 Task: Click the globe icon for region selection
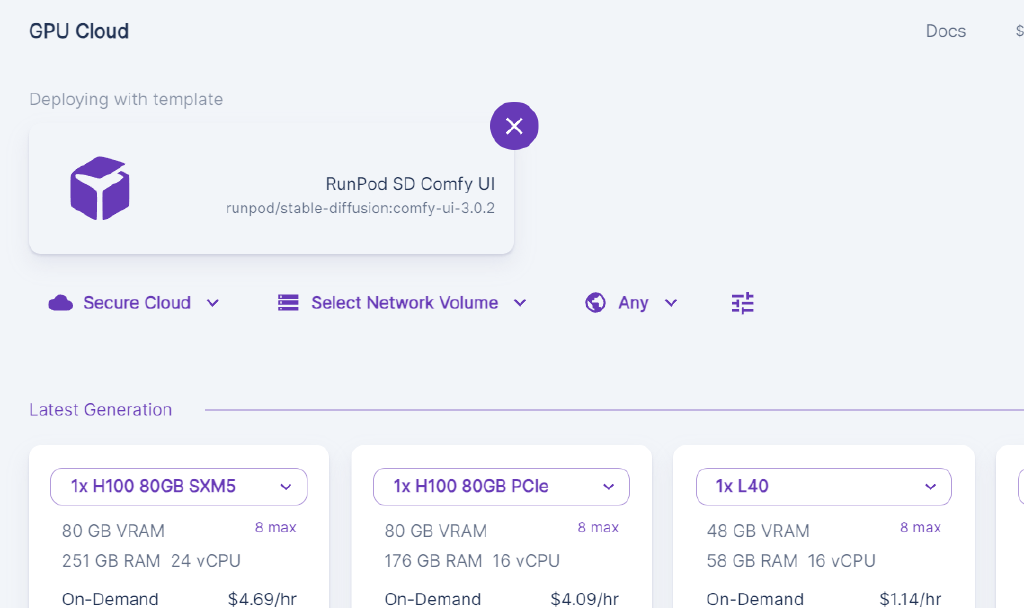click(x=595, y=302)
